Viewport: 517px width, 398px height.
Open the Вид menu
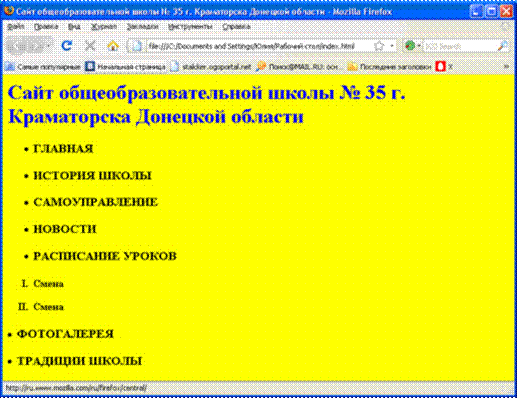(74, 27)
